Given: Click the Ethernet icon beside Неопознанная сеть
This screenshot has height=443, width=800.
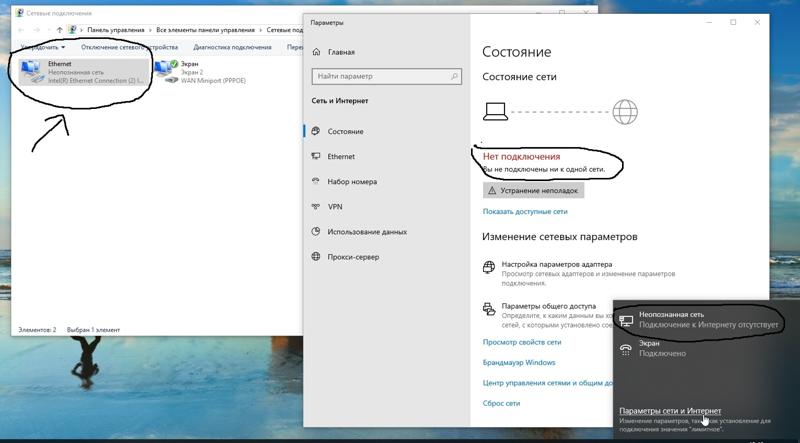Looking at the screenshot, I should (626, 321).
